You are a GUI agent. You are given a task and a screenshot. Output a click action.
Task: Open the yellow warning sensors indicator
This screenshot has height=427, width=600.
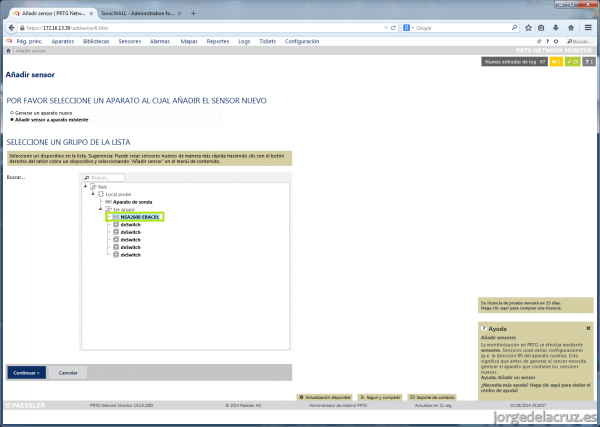(556, 62)
